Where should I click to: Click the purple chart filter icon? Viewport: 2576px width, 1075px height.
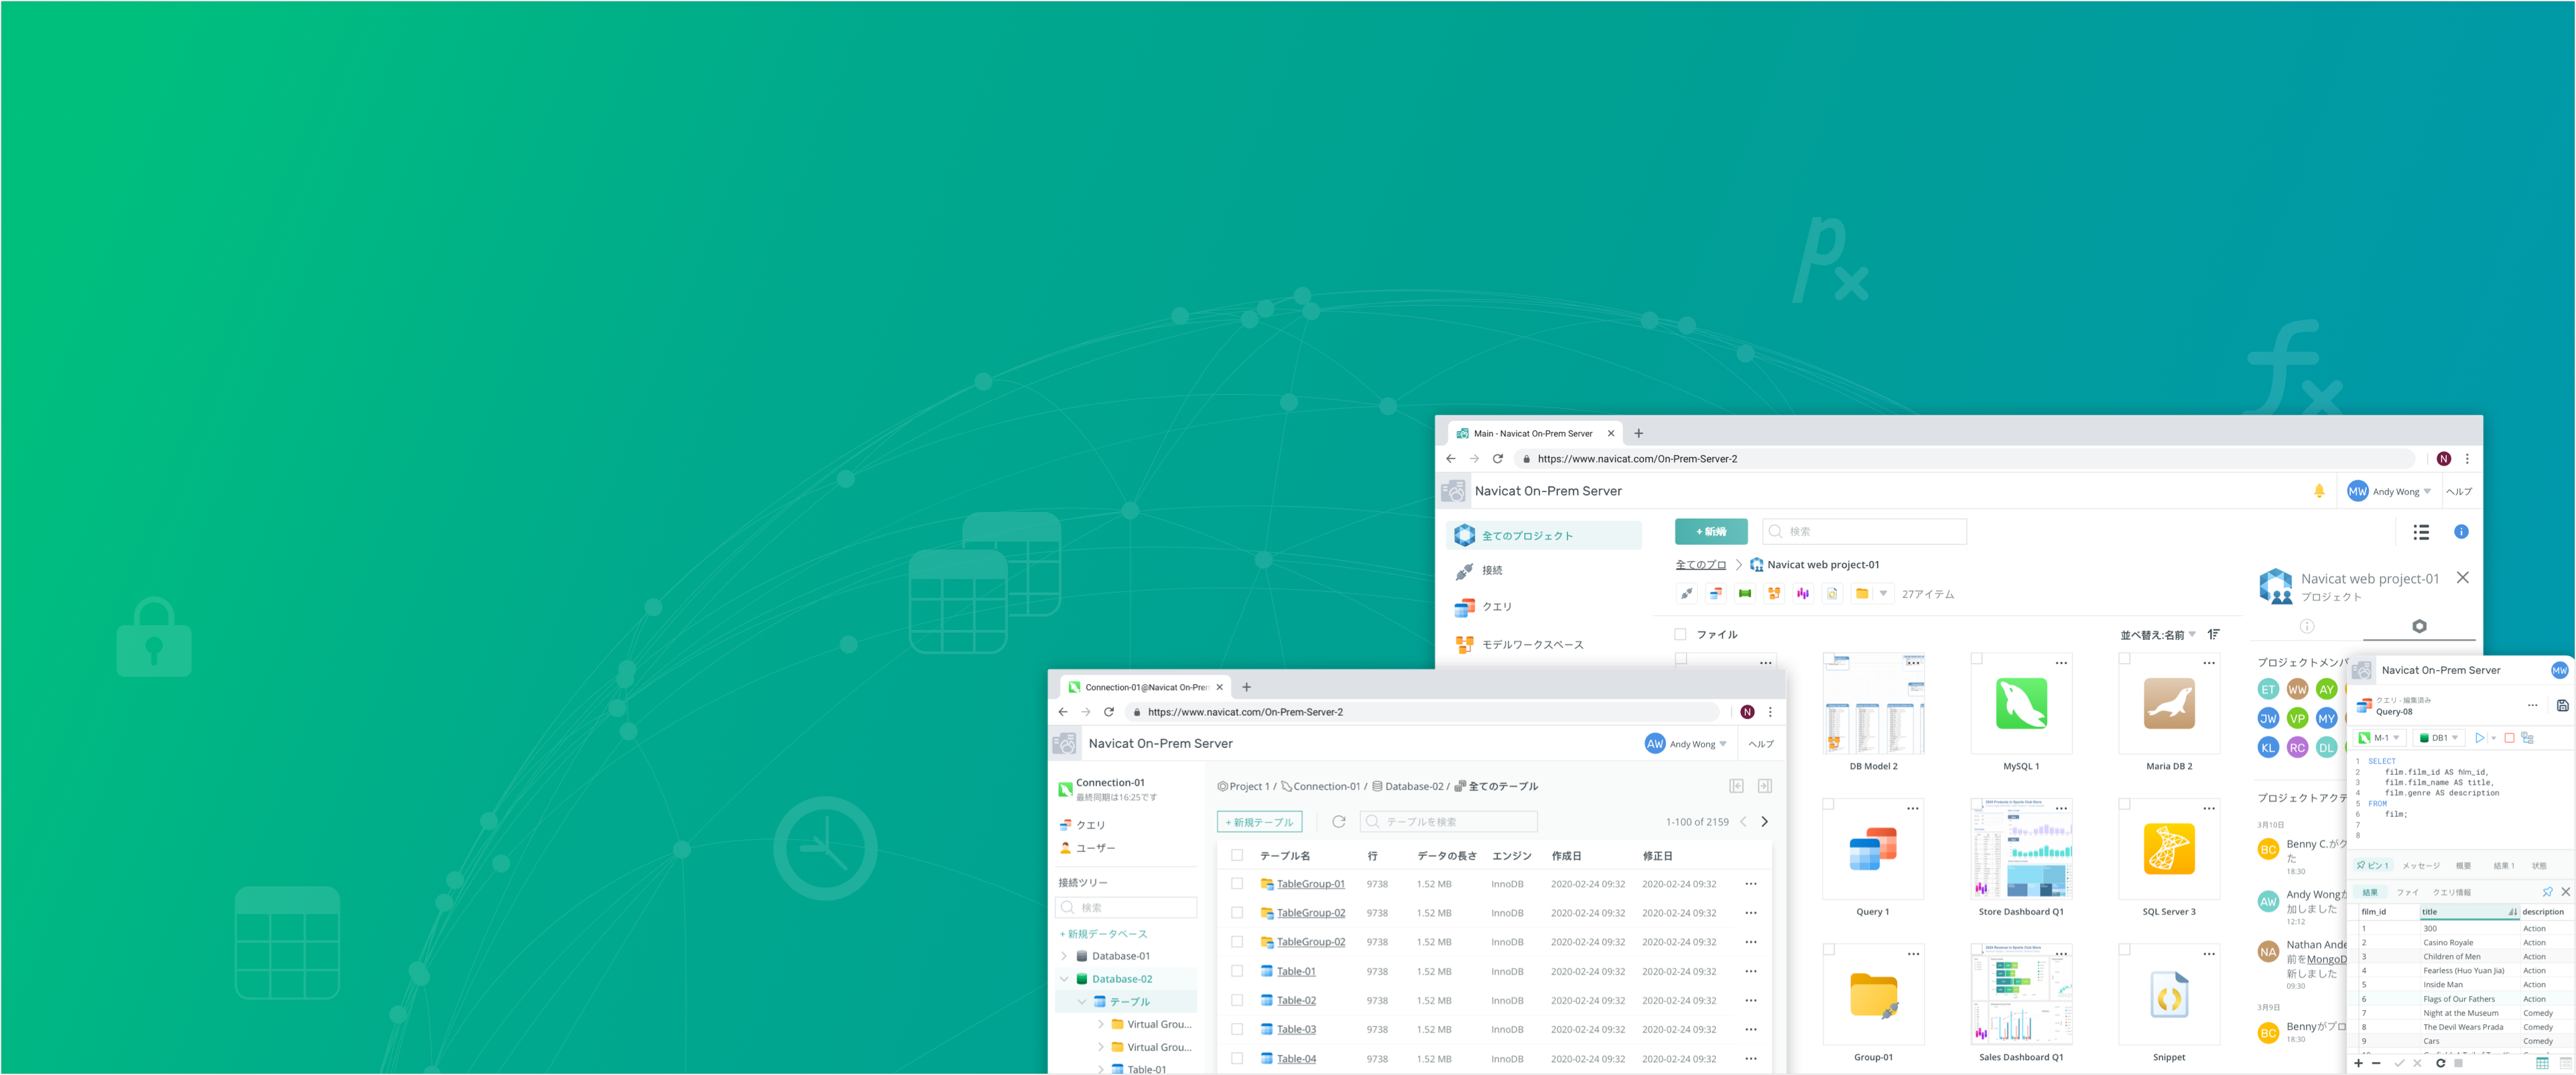[x=1803, y=593]
